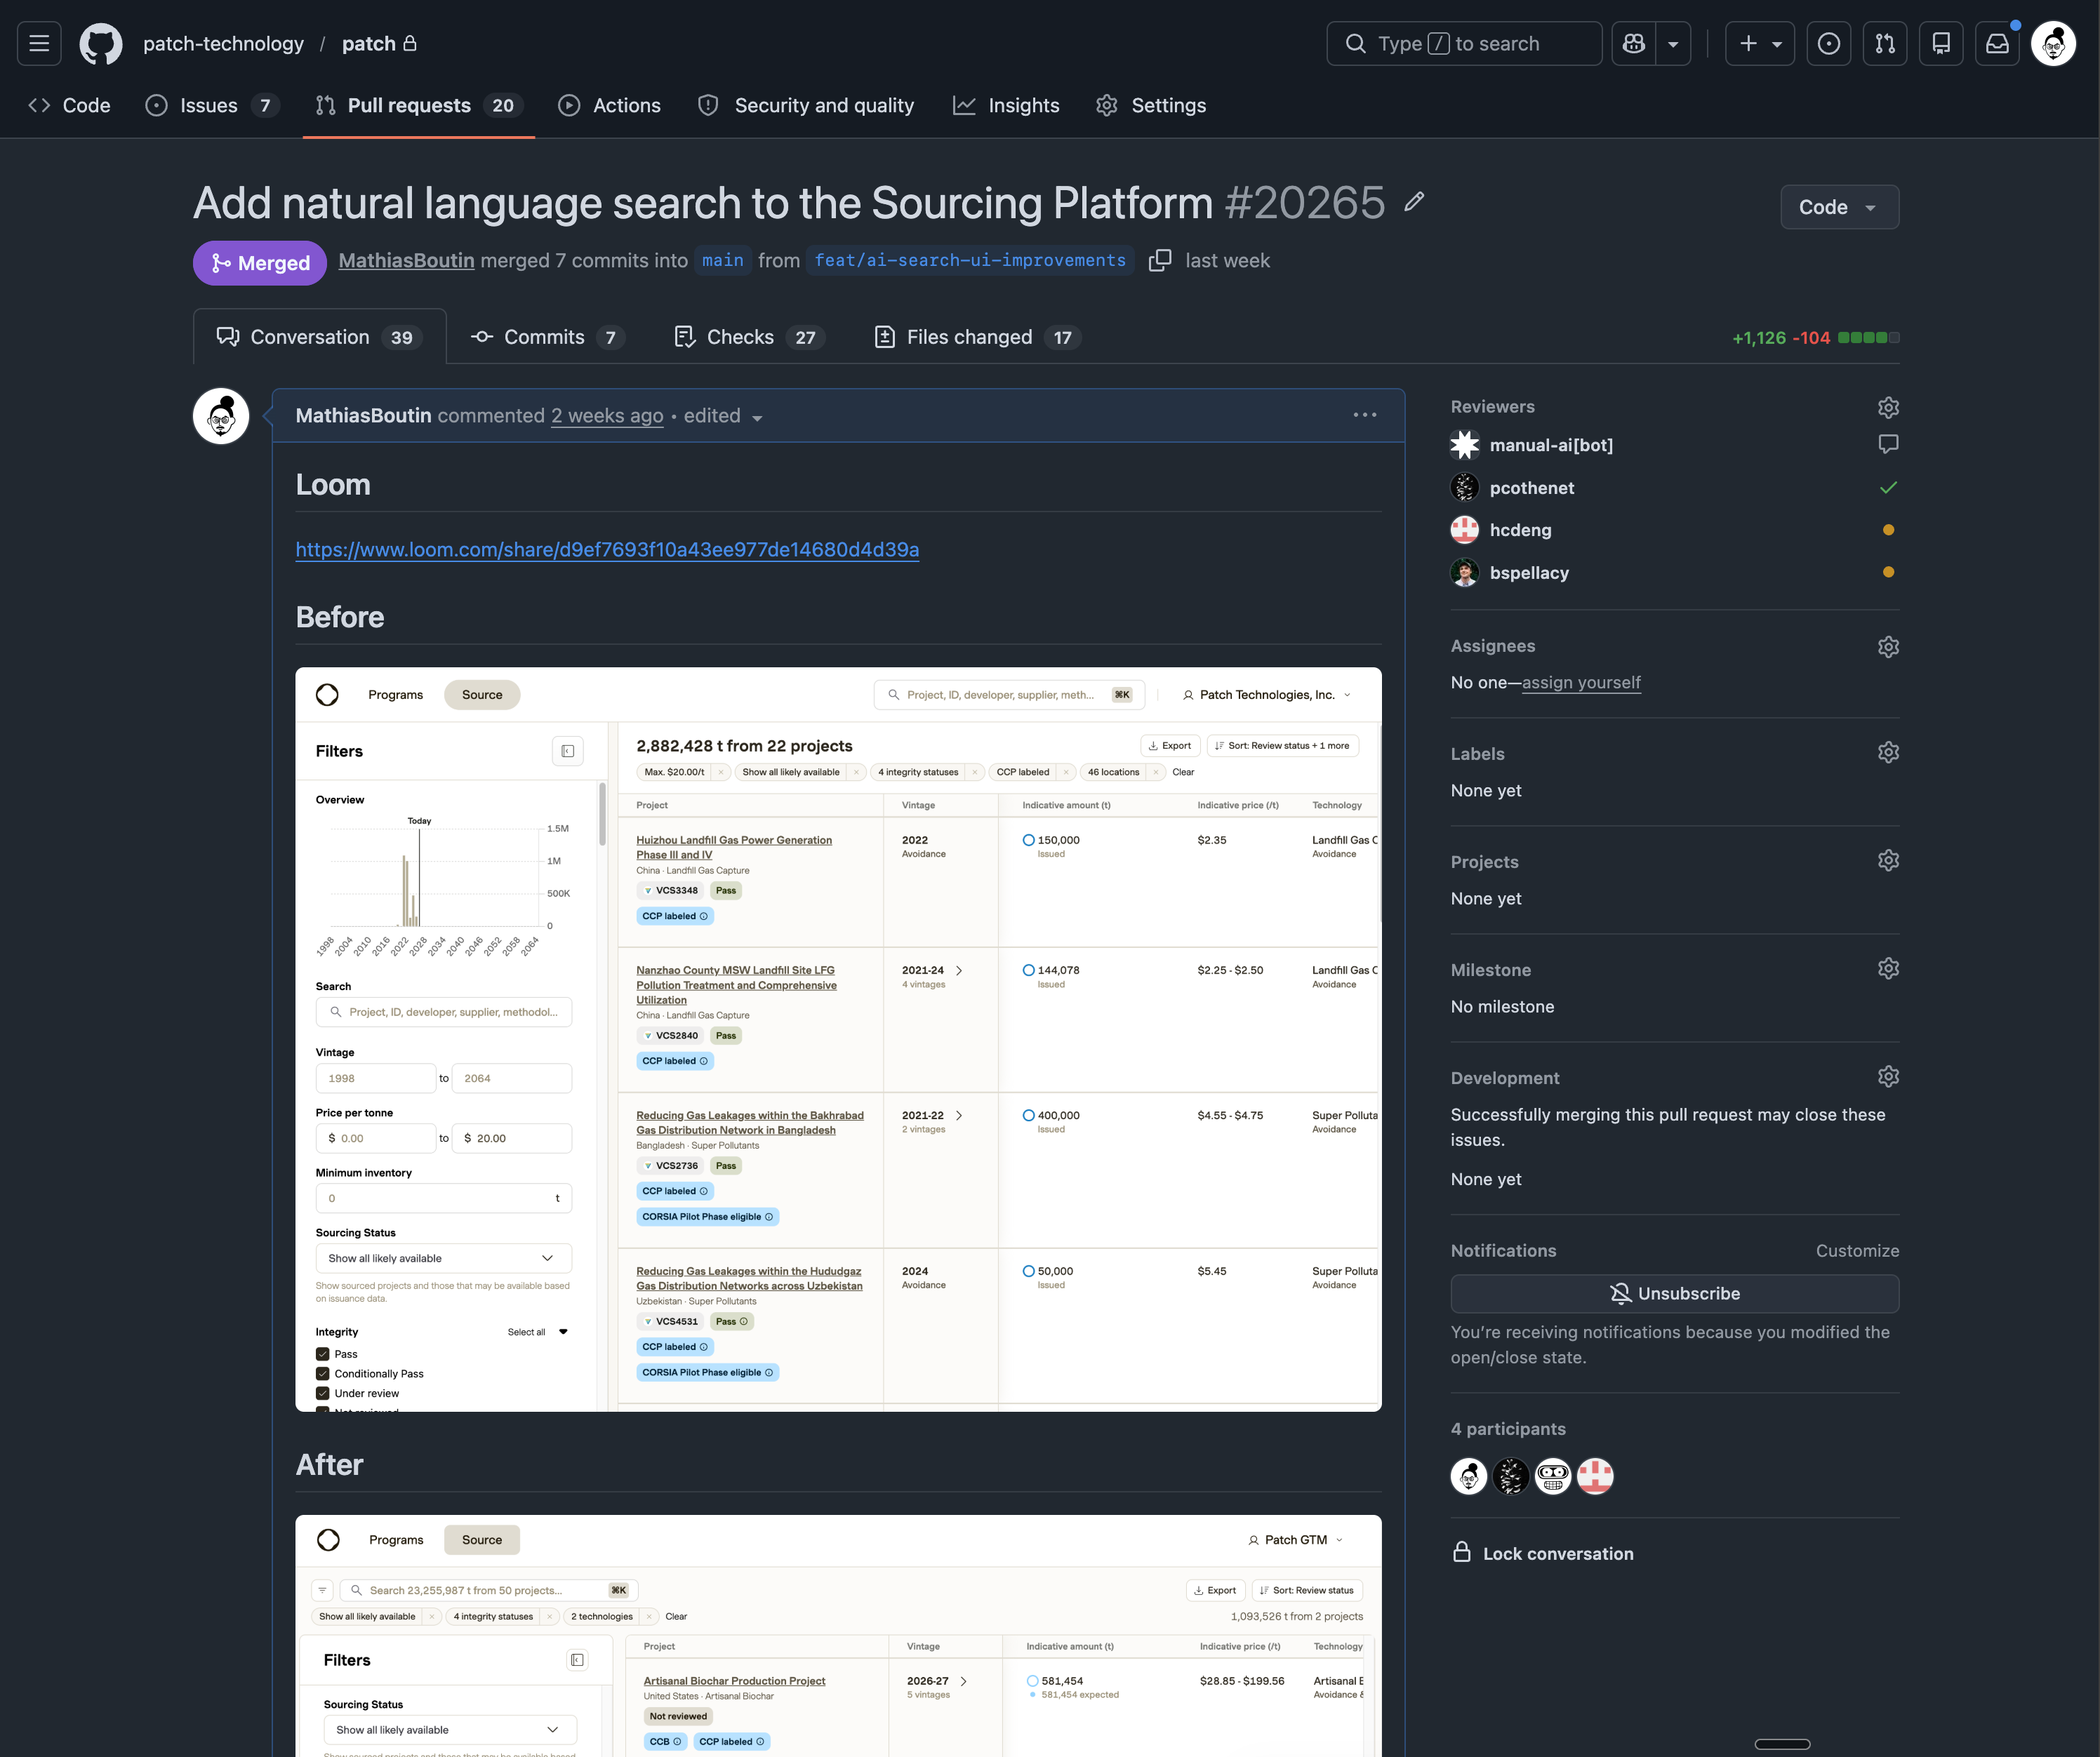This screenshot has height=1757, width=2100.
Task: Open the hamburger navigation menu
Action: point(39,44)
